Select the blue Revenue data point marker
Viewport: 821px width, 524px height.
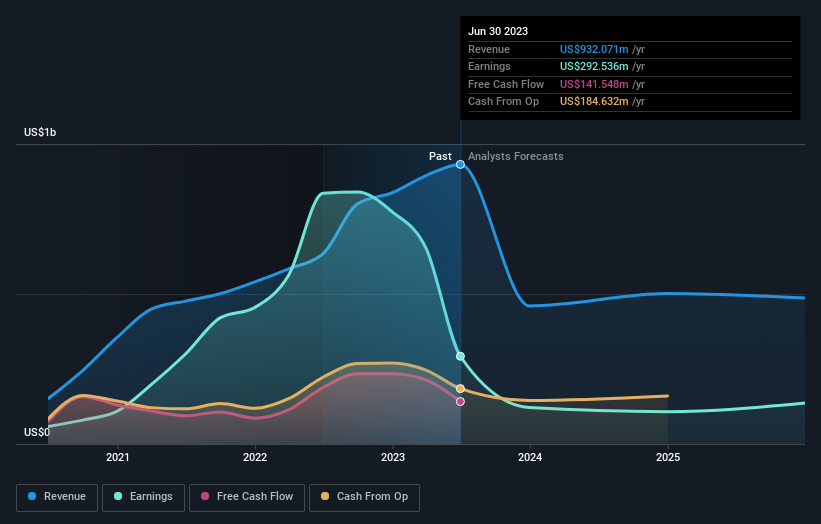pyautogui.click(x=460, y=164)
